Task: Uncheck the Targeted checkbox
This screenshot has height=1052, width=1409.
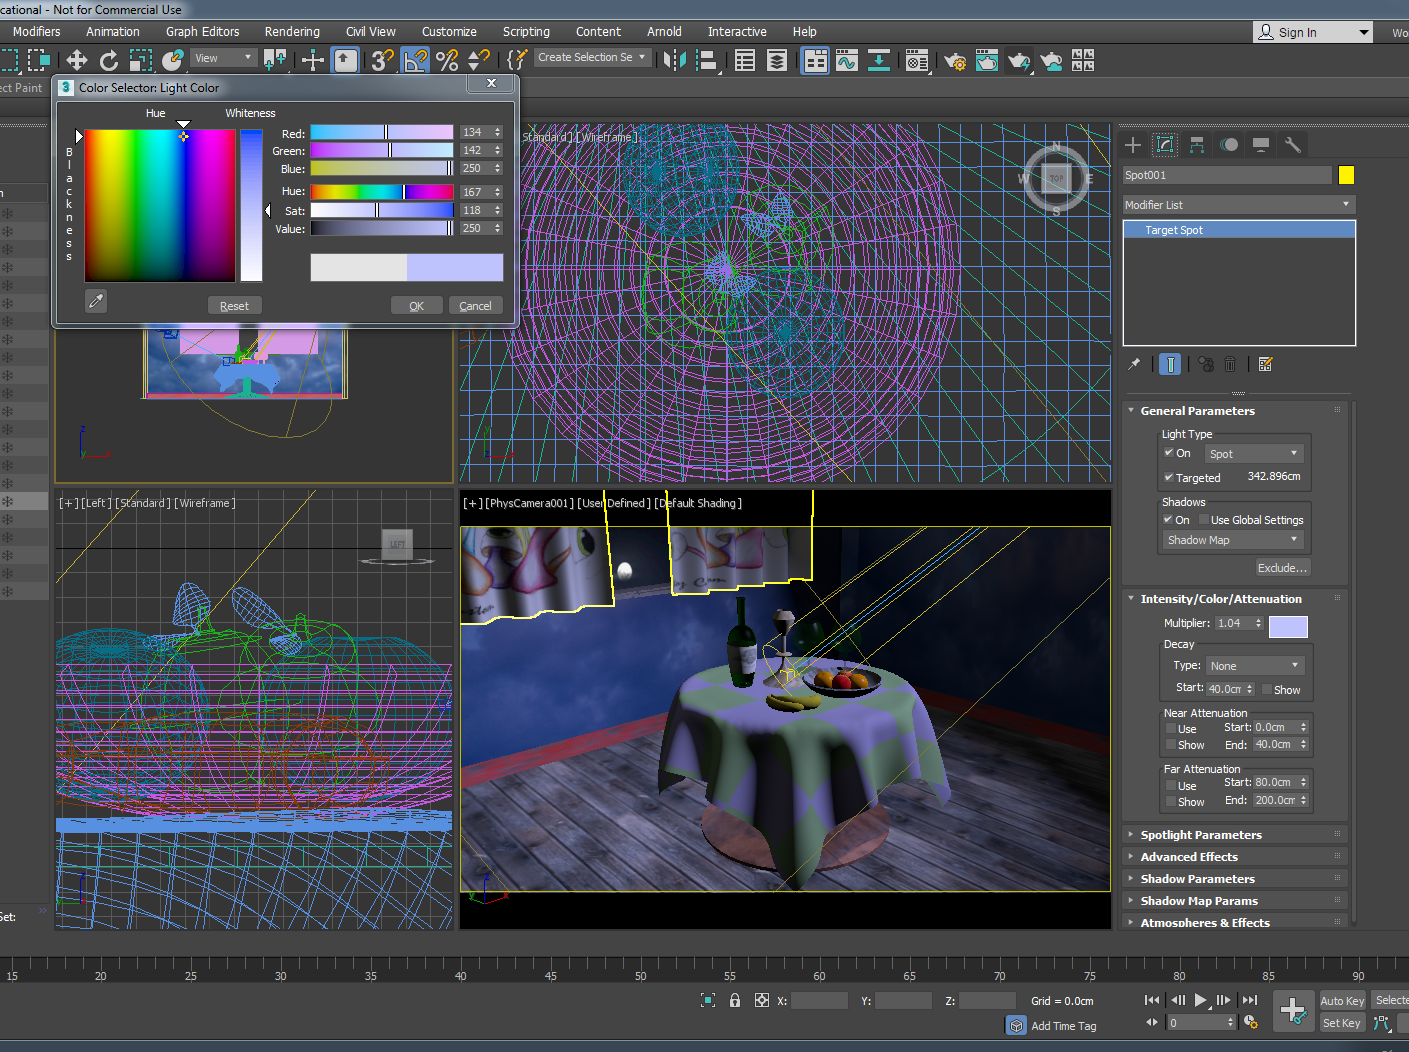Action: (1169, 478)
